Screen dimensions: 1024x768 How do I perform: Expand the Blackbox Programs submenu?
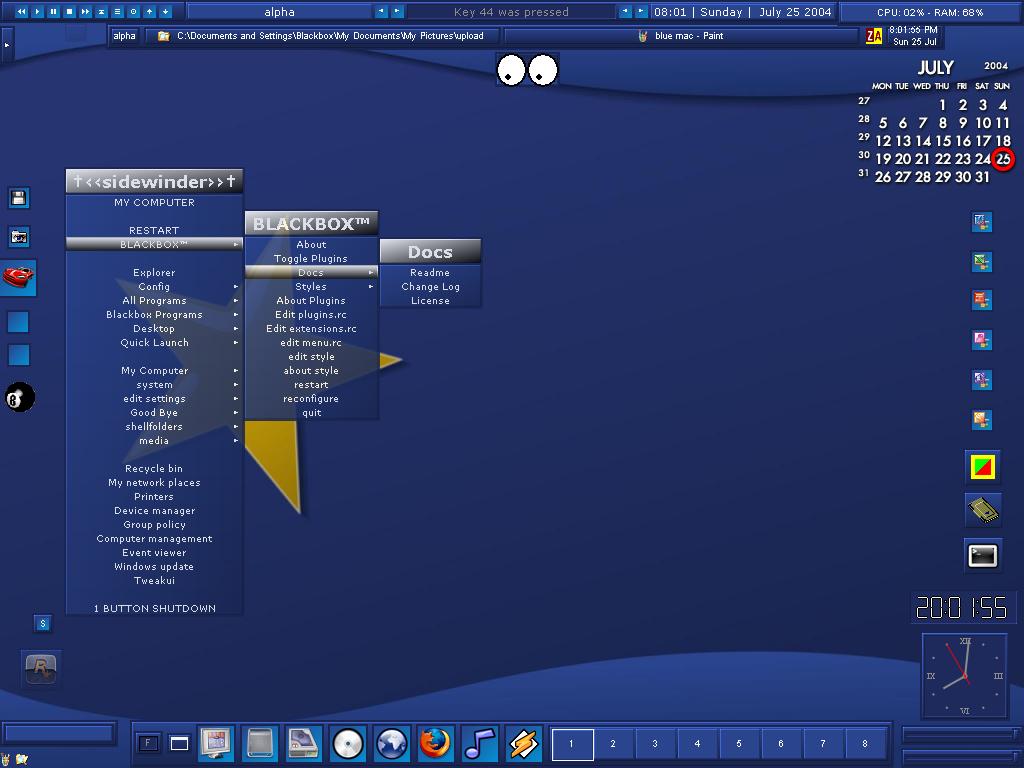click(154, 315)
